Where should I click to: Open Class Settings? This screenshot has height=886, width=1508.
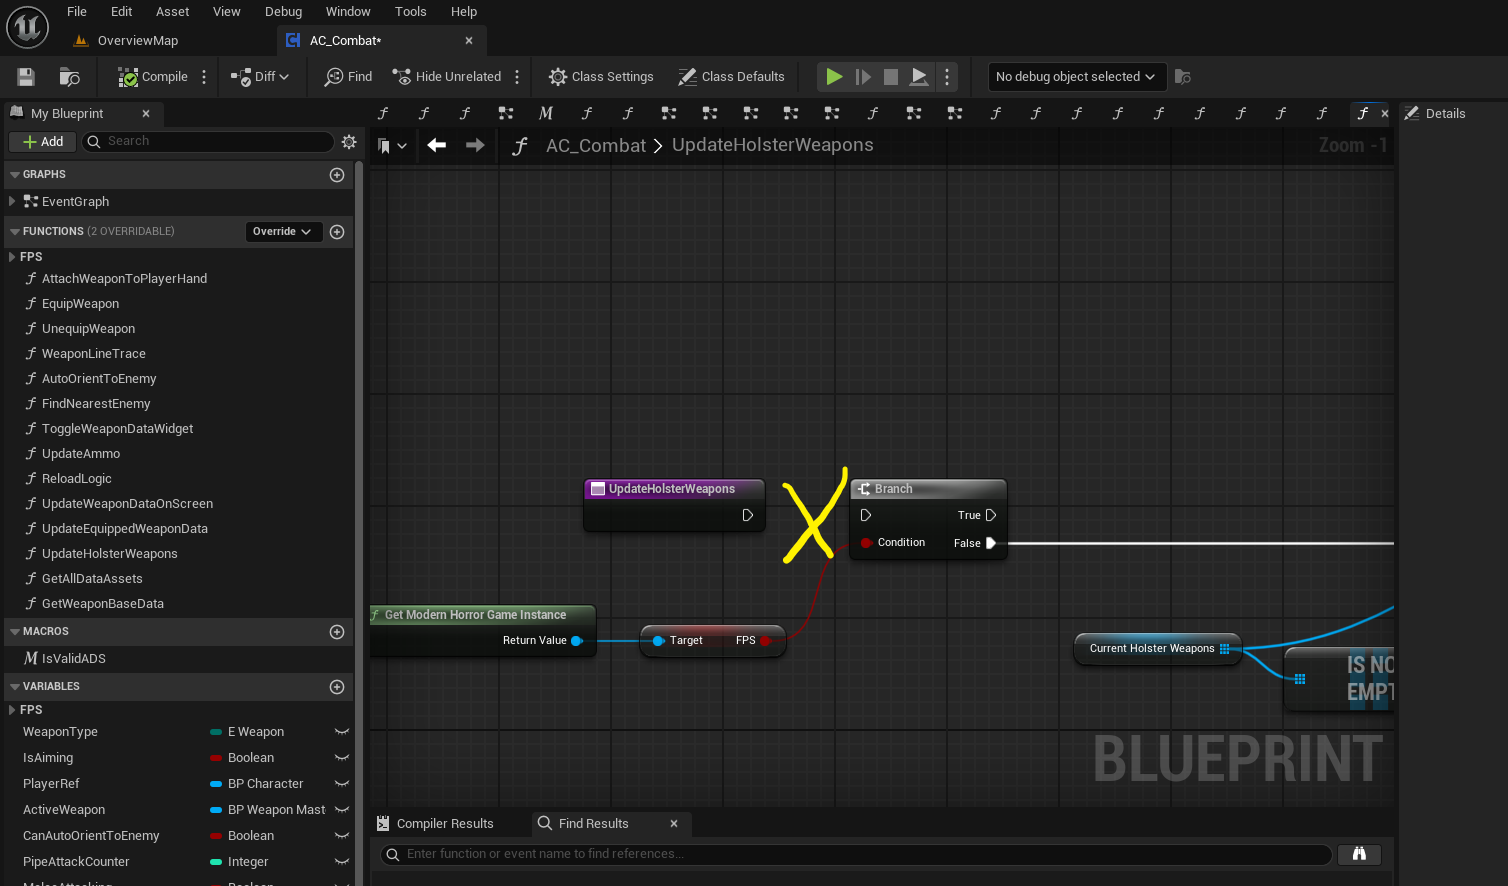pos(601,77)
